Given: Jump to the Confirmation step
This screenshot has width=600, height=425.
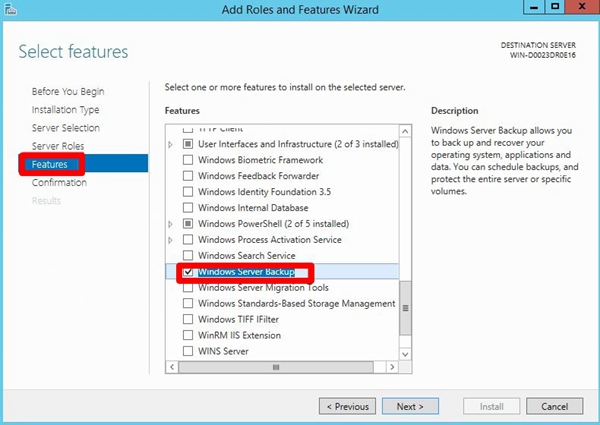Looking at the screenshot, I should 59,182.
